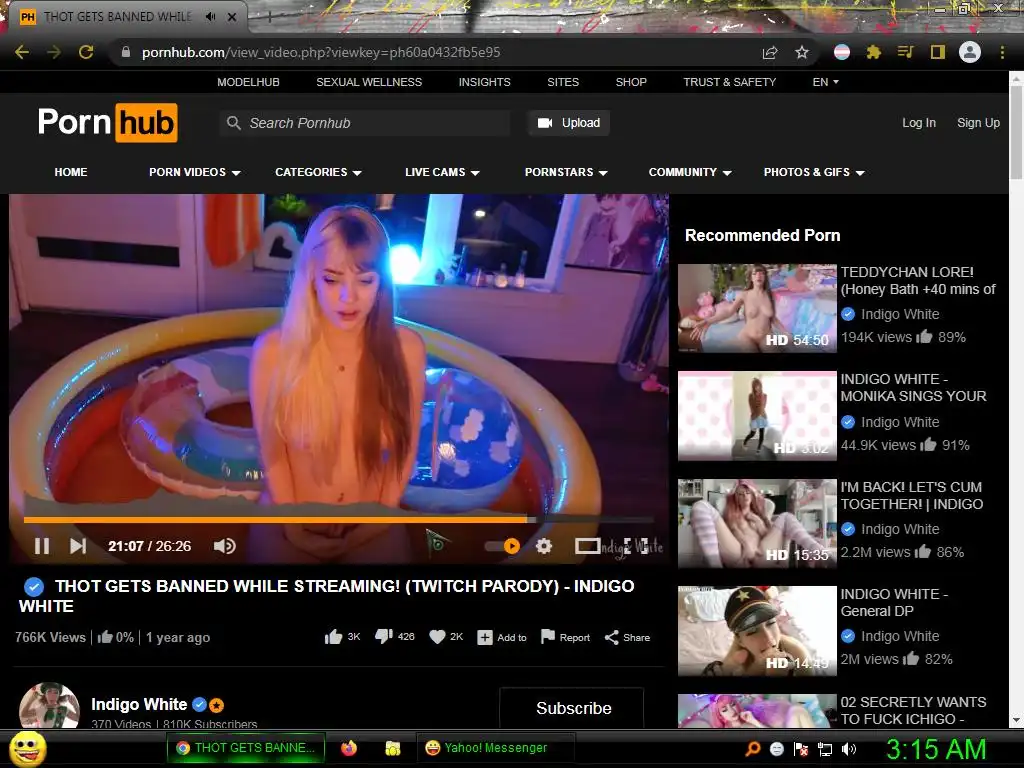Select the HOME nav item
The image size is (1024, 768).
tap(71, 172)
